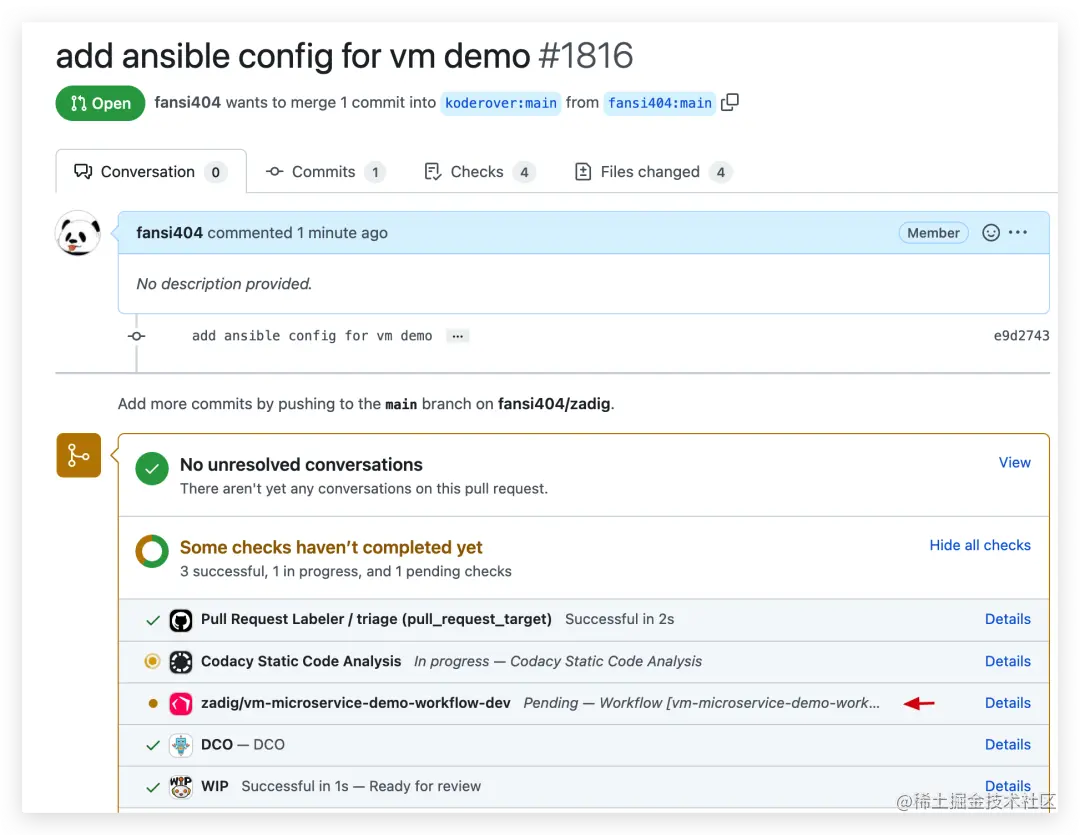The image size is (1080, 835).
Task: Open the Files changed tab
Action: (652, 172)
